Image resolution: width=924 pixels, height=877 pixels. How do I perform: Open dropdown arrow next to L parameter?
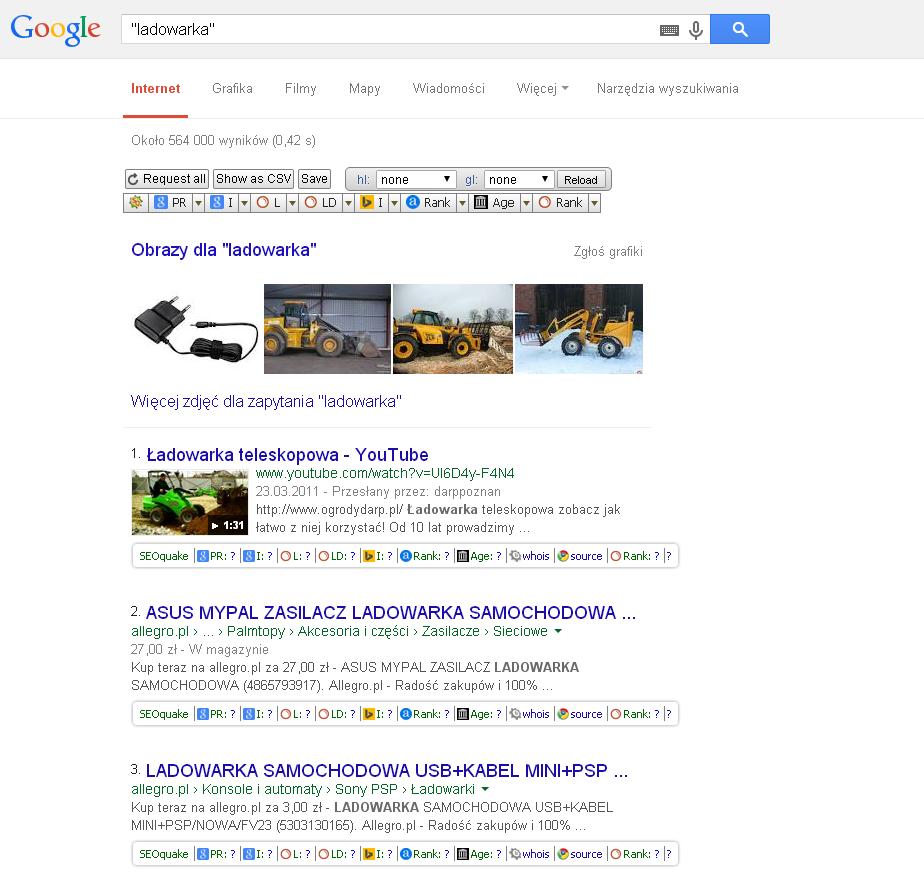pos(292,203)
